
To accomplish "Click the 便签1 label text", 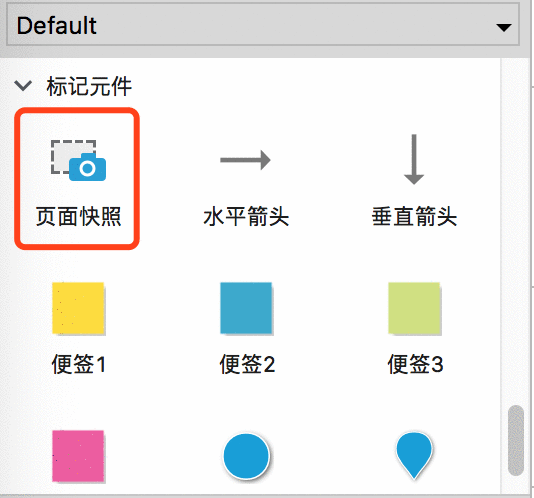I will coord(78,364).
